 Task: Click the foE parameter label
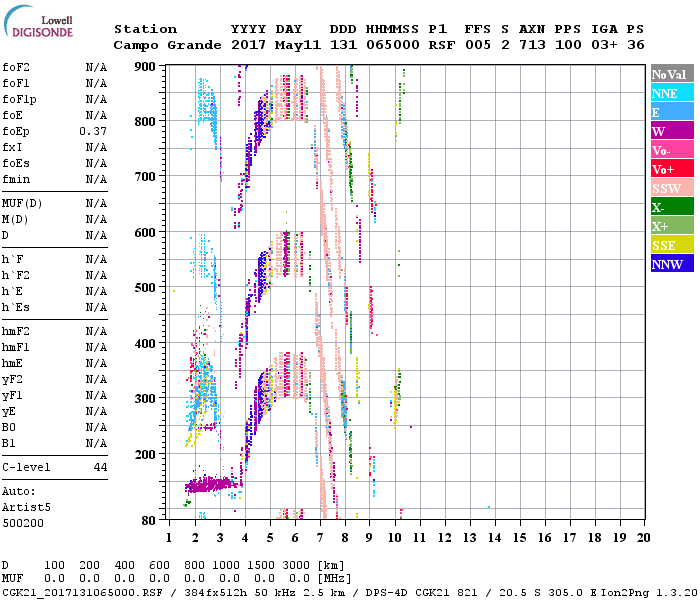pos(12,115)
